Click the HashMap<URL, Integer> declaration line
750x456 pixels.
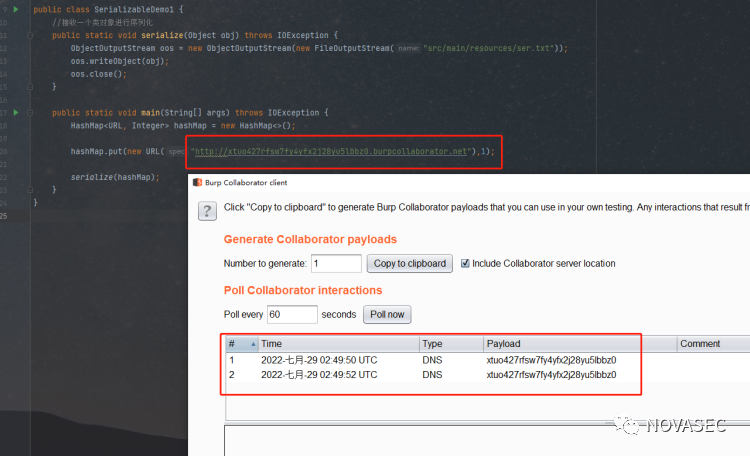pos(183,126)
